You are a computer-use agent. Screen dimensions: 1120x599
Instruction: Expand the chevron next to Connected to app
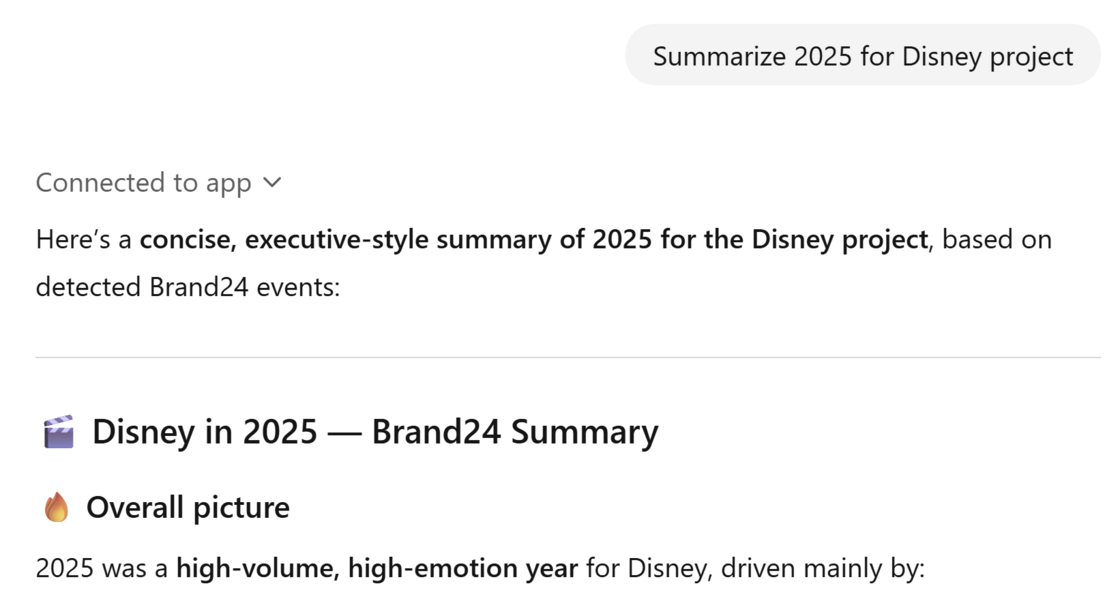(272, 183)
